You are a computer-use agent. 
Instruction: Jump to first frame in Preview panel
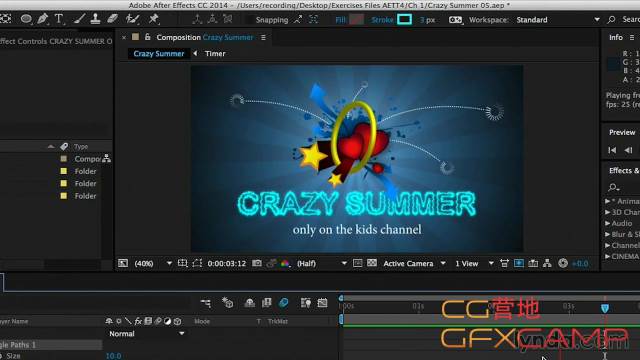click(612, 150)
